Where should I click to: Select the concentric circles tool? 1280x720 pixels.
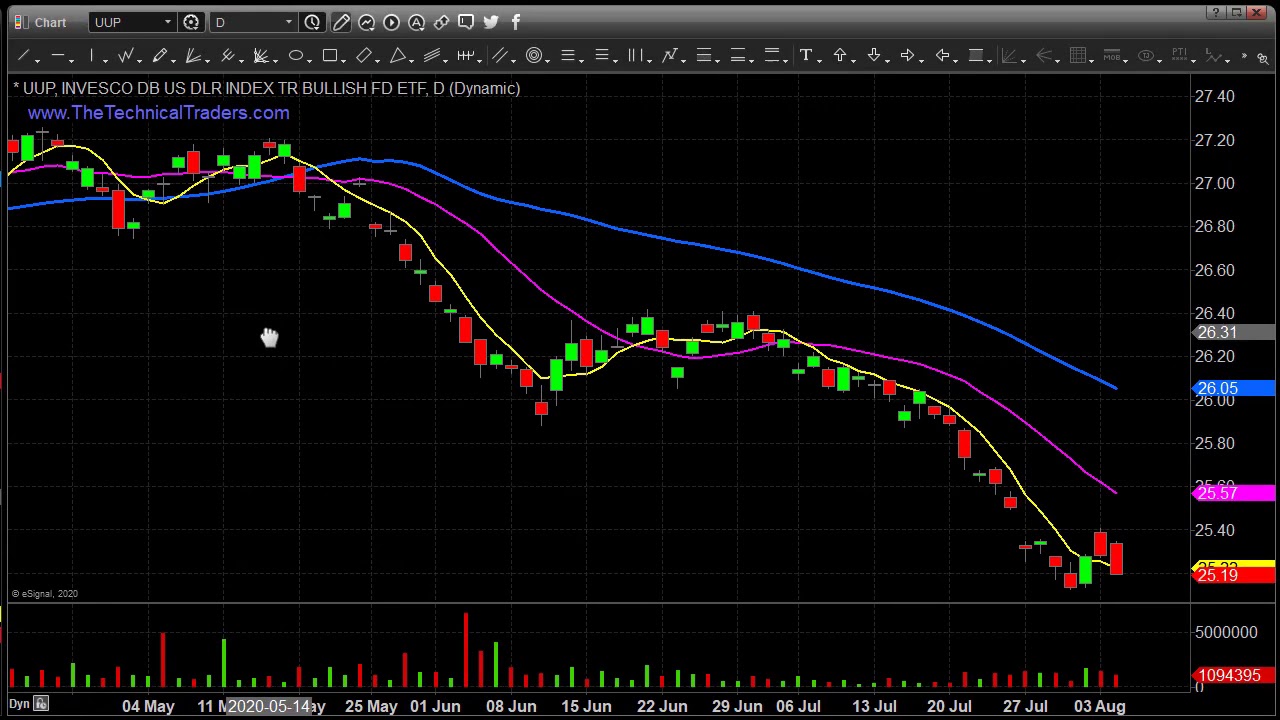click(534, 56)
